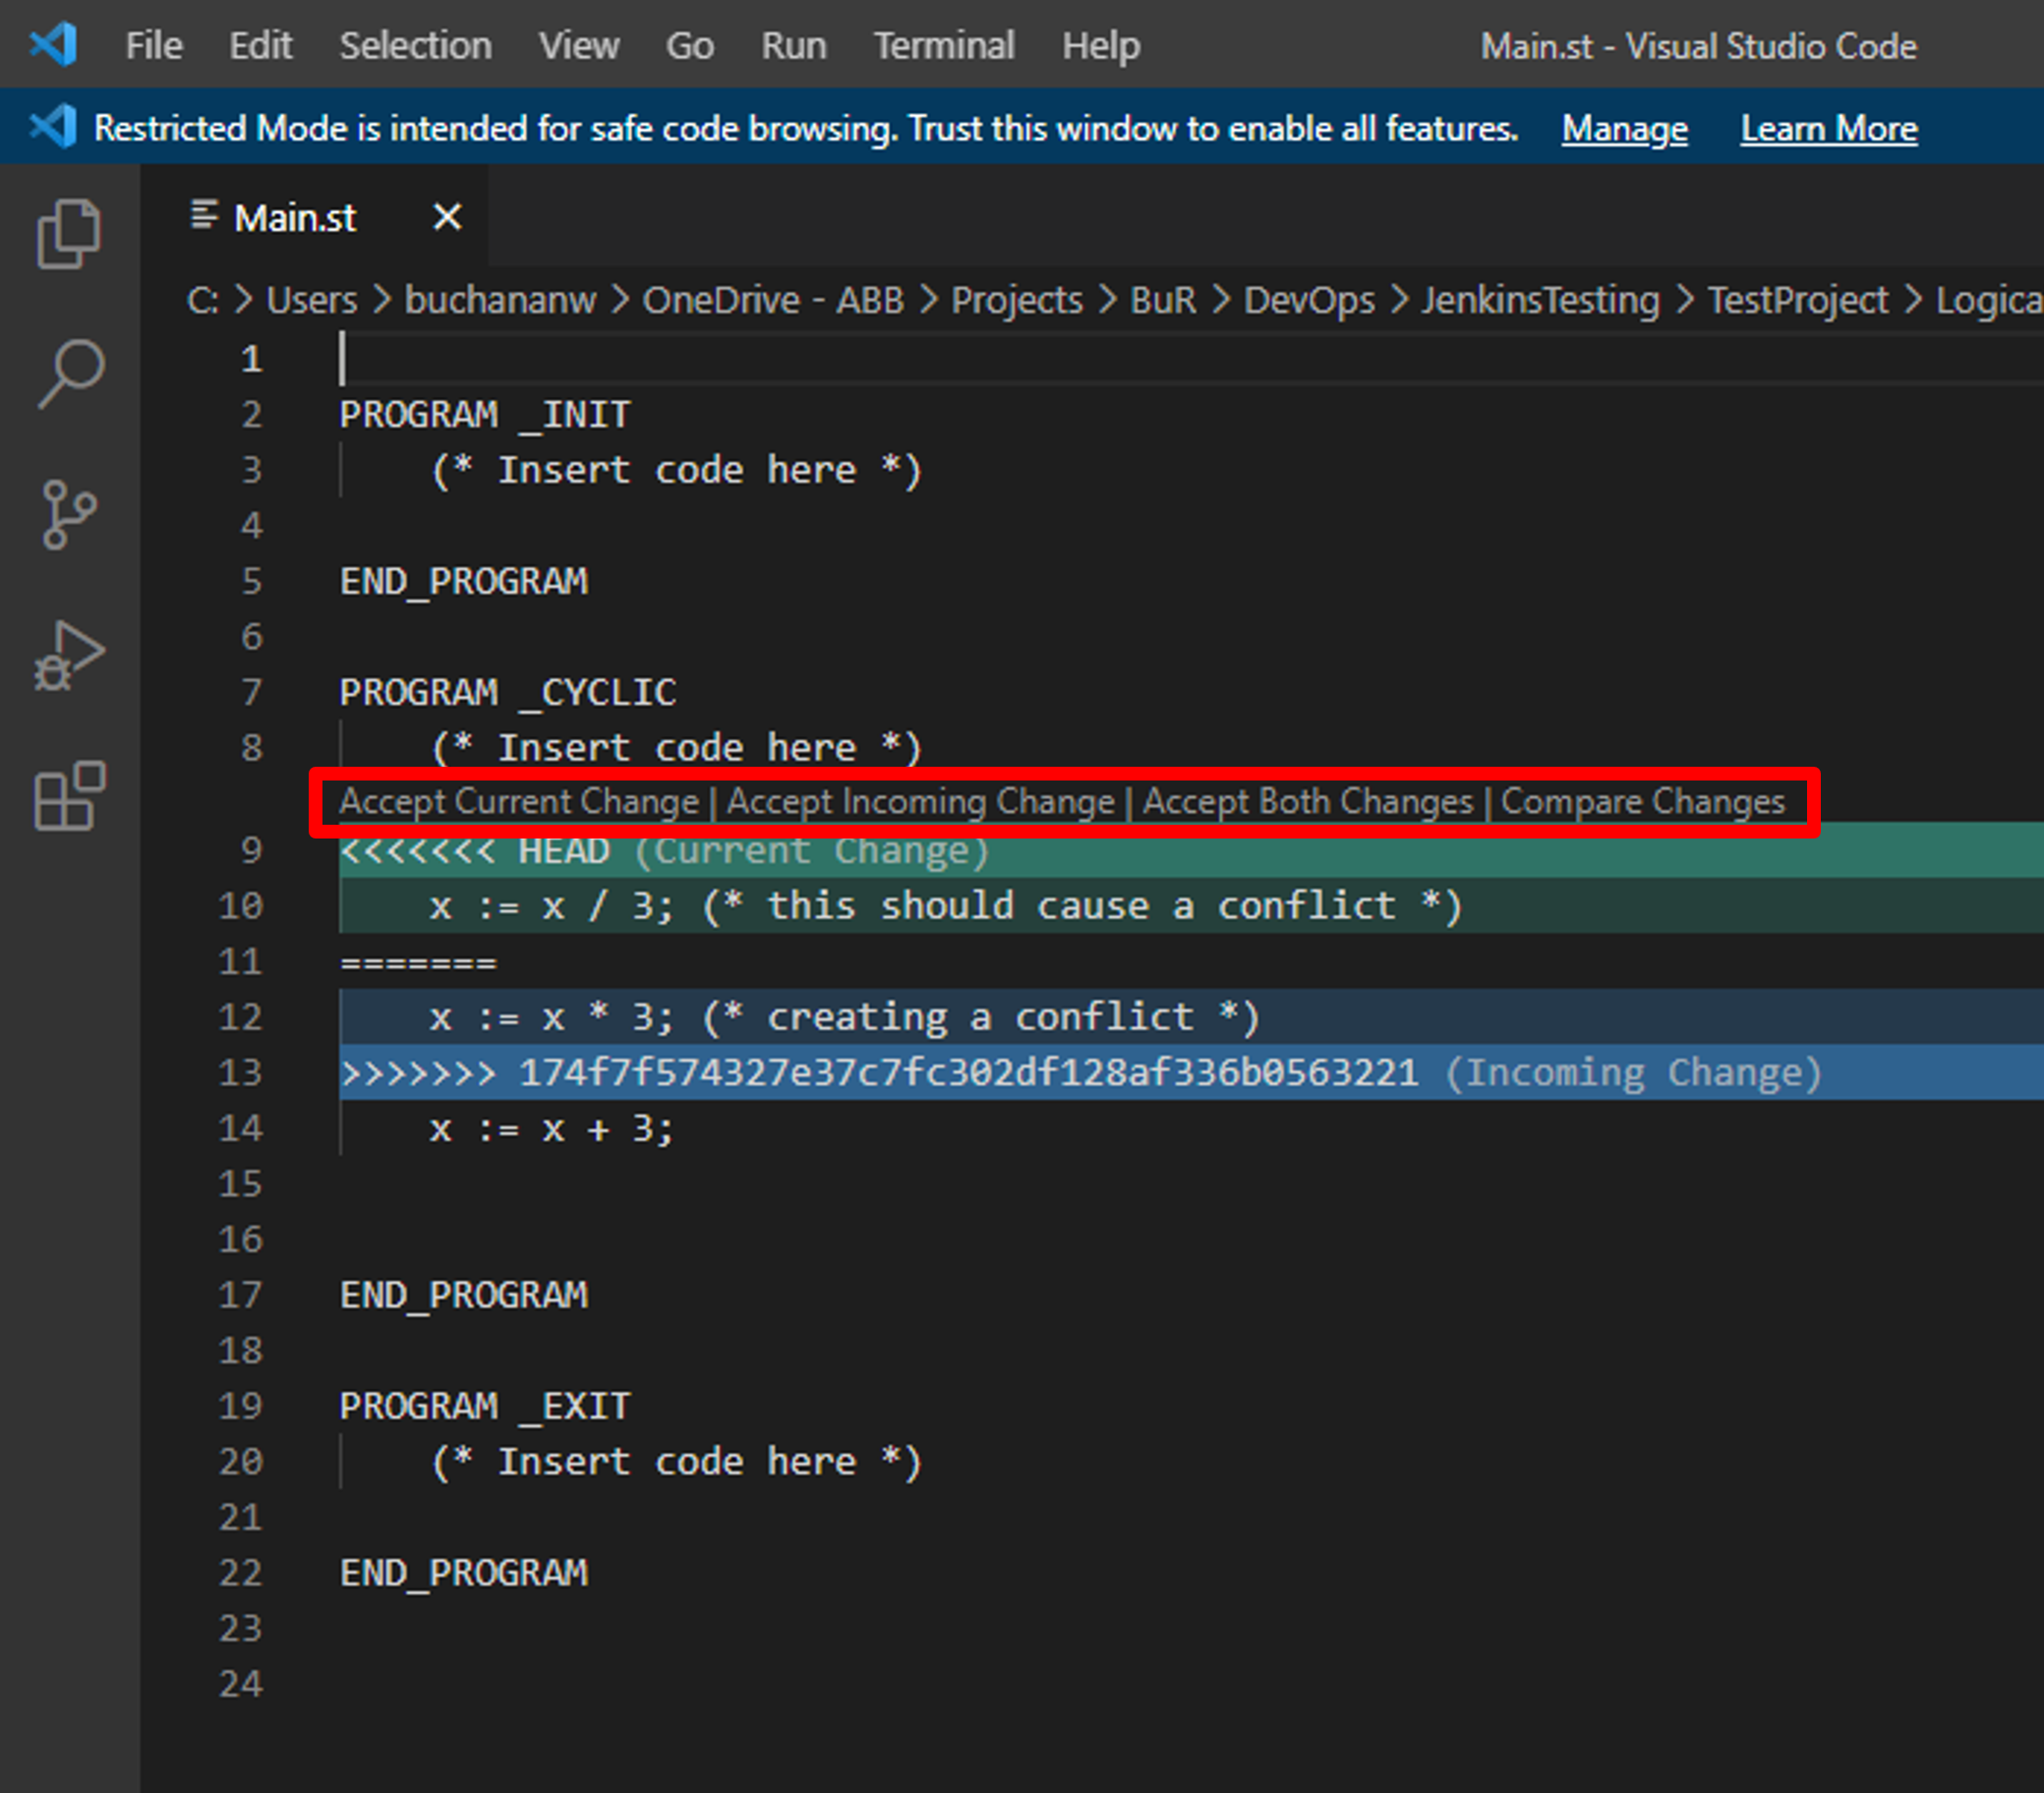The width and height of the screenshot is (2044, 1793).
Task: Click the Projects breadcrumb segment
Action: tap(1016, 300)
